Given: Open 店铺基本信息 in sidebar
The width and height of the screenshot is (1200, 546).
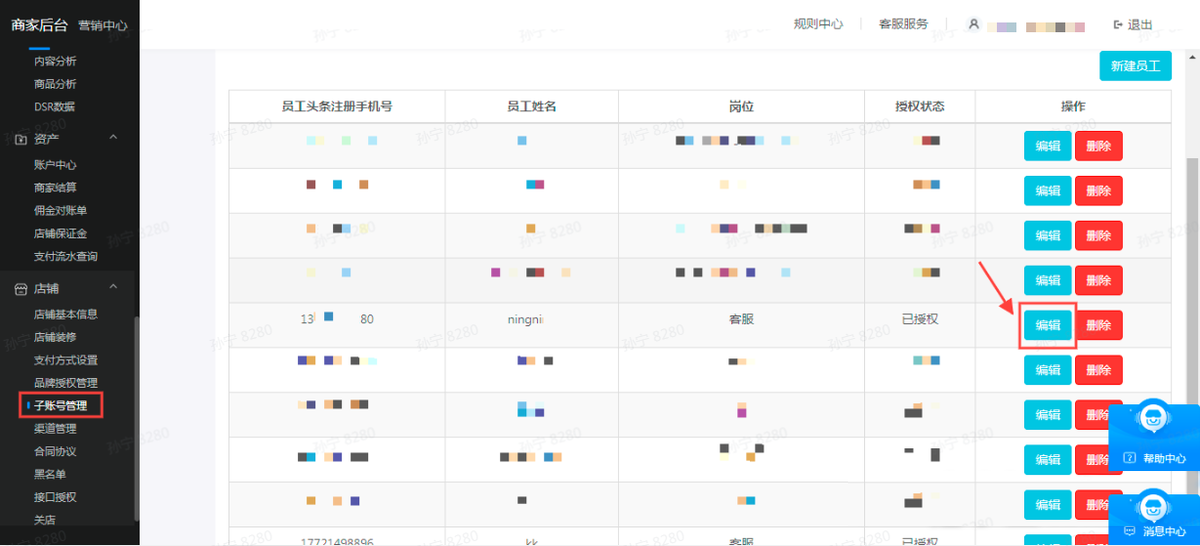Looking at the screenshot, I should tap(65, 314).
